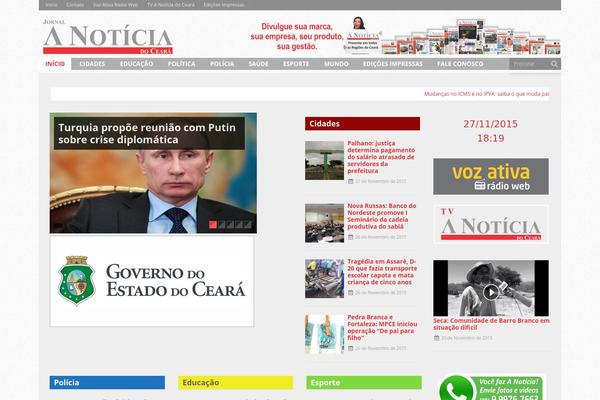
Task: Open the green Esporte section header
Action: tap(364, 382)
